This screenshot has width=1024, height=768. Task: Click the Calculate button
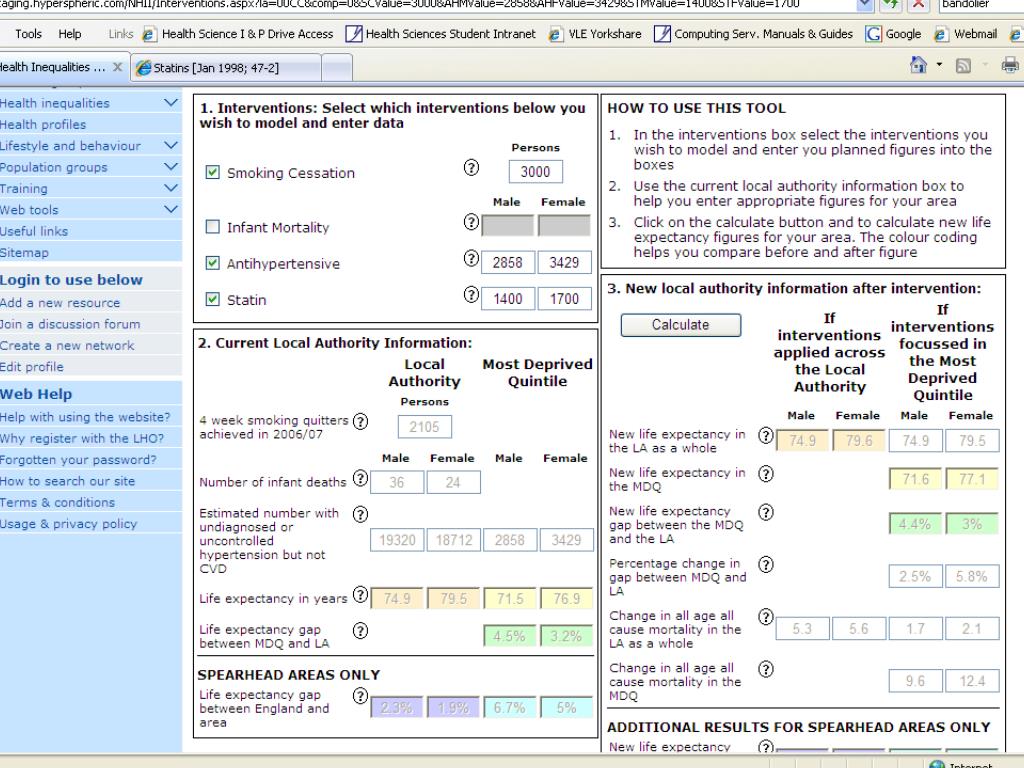point(680,325)
